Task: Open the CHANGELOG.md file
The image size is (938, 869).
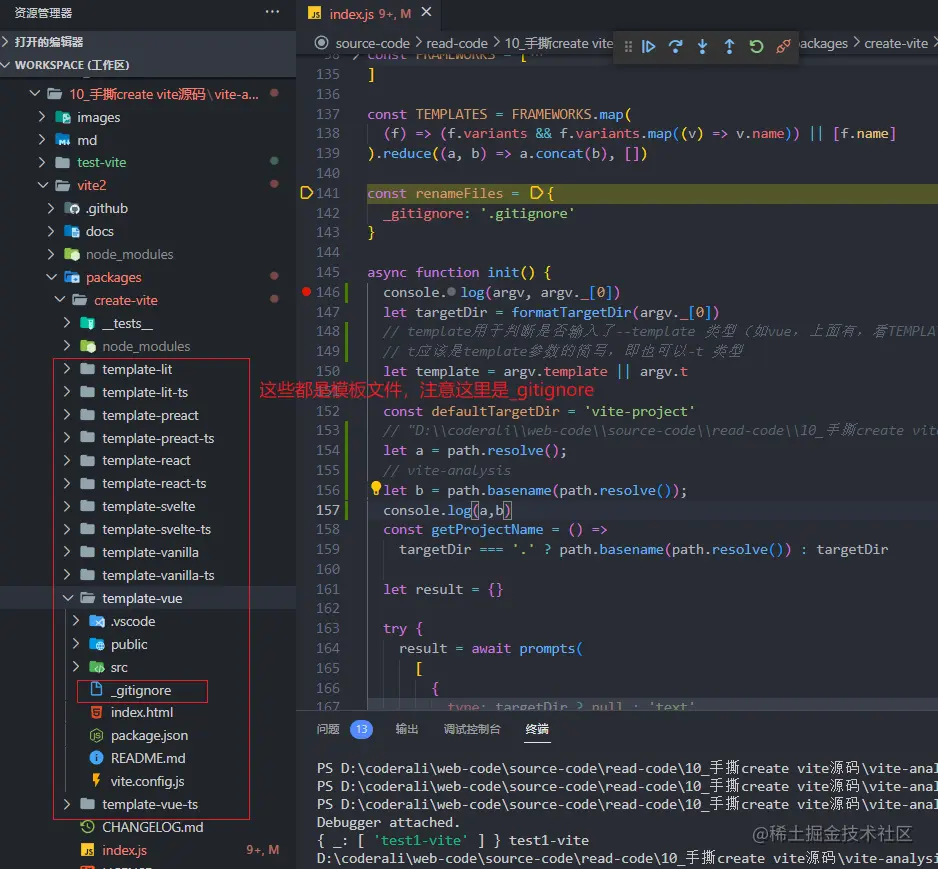Action: coord(153,827)
